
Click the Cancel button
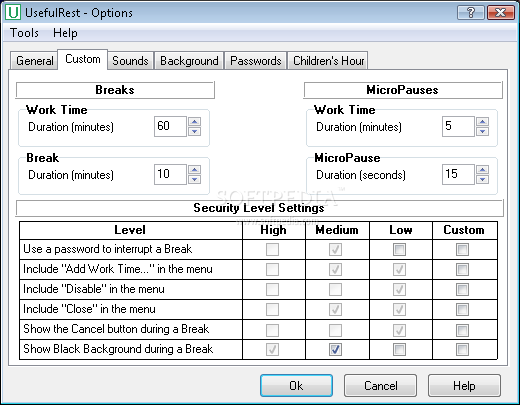[x=380, y=386]
